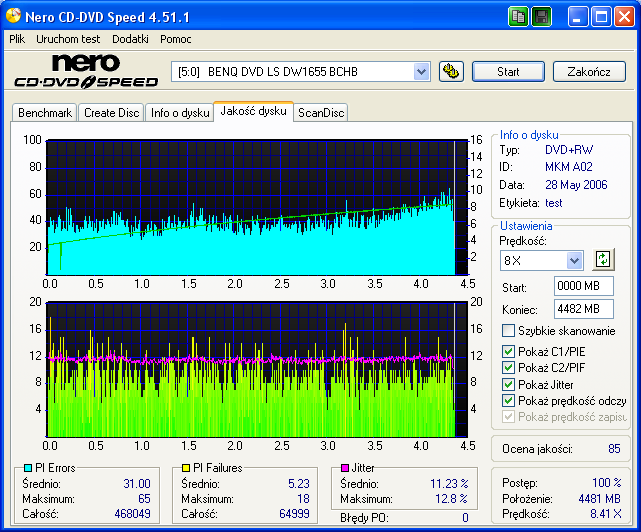The height and width of the screenshot is (532, 641).
Task: Click the Nero CD-DVD Speed logo
Action: [x=86, y=72]
